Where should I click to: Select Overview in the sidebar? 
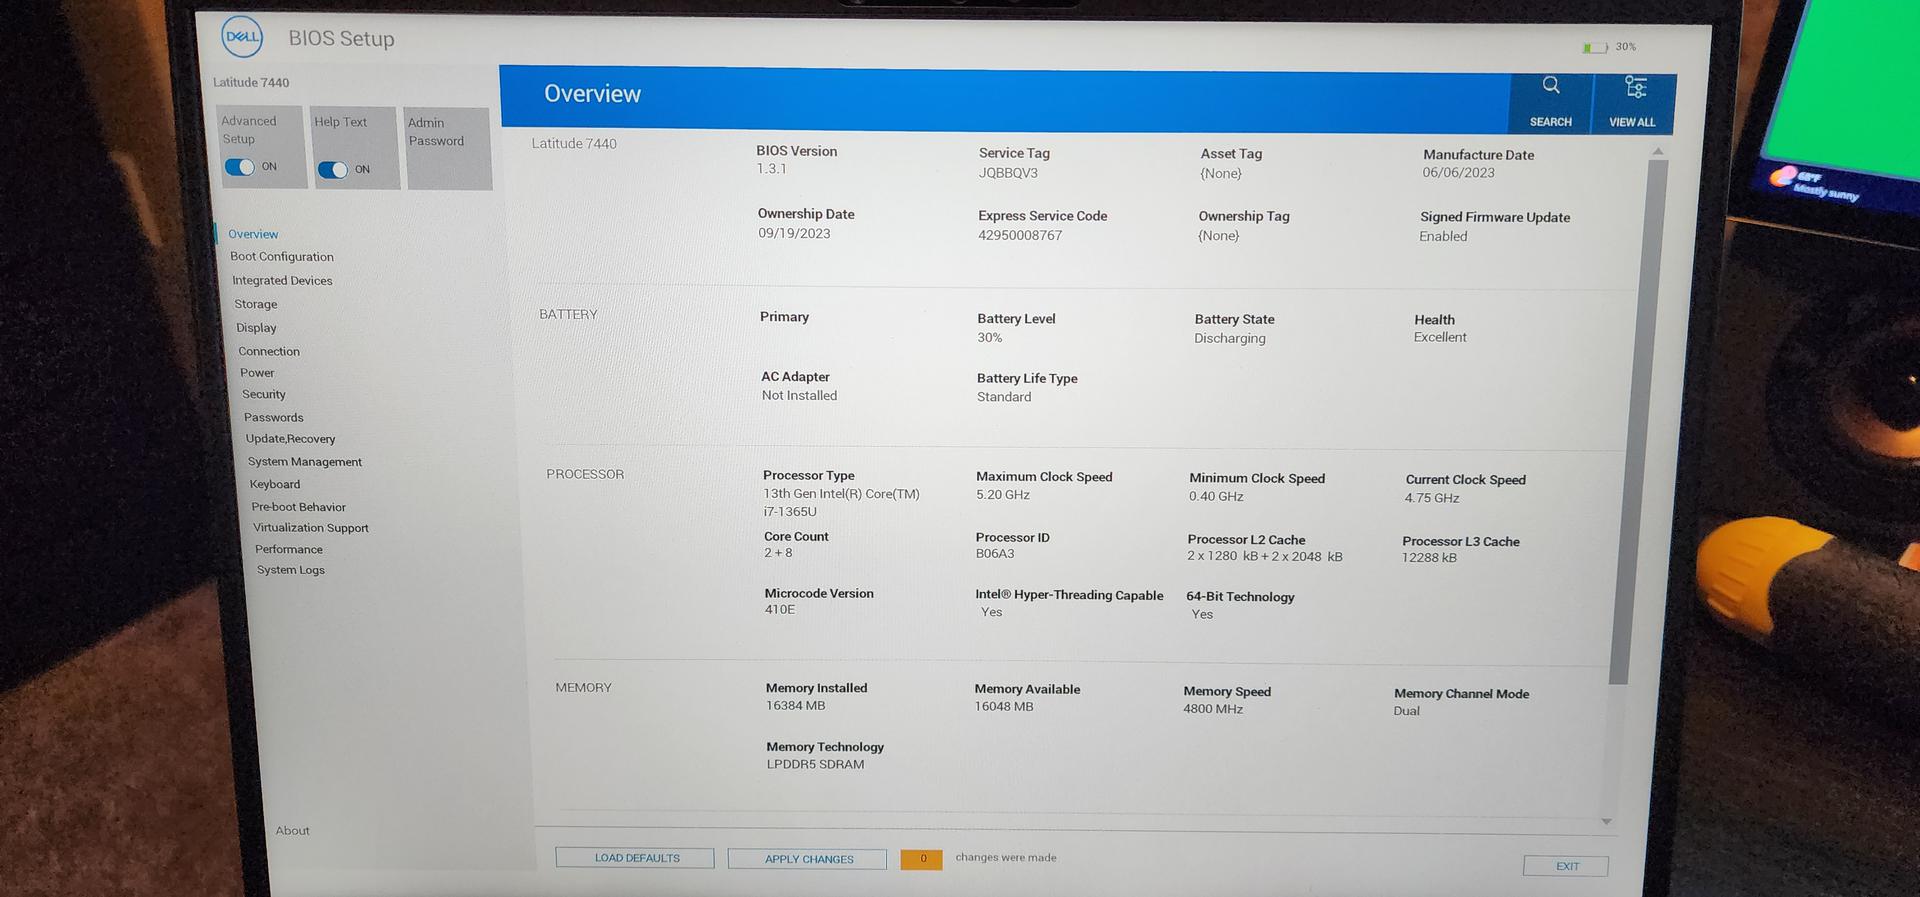click(253, 234)
